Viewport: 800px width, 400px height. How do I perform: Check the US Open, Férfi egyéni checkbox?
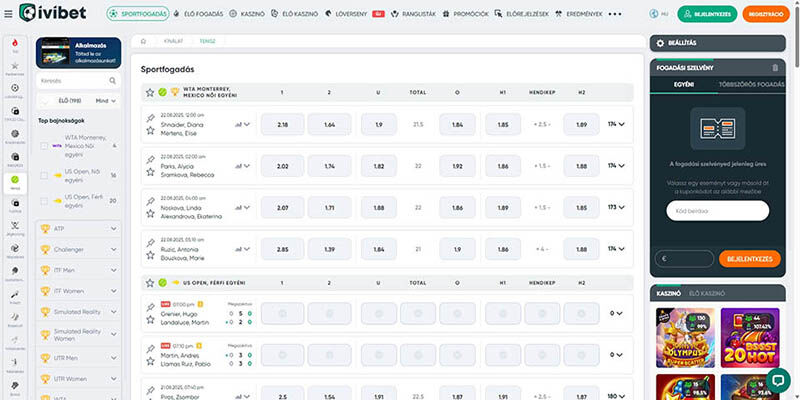click(44, 201)
